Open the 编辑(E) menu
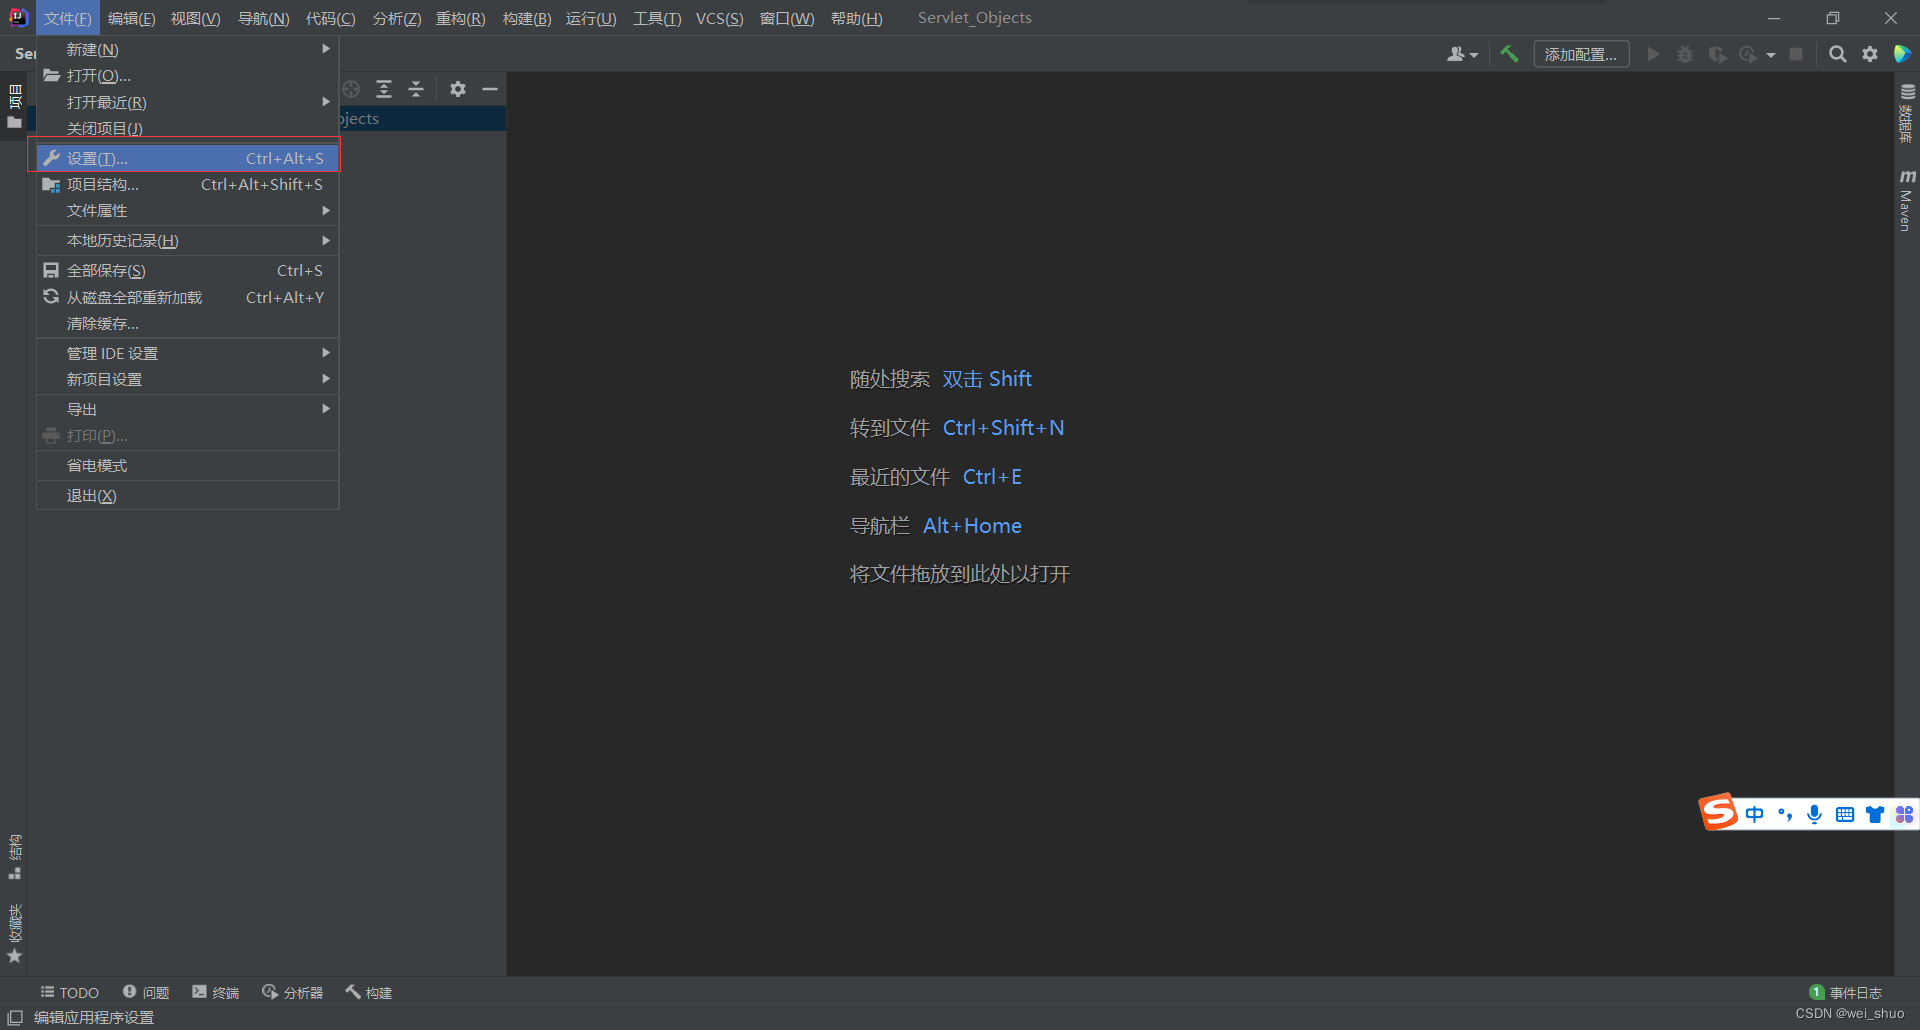This screenshot has width=1920, height=1030. pos(131,18)
